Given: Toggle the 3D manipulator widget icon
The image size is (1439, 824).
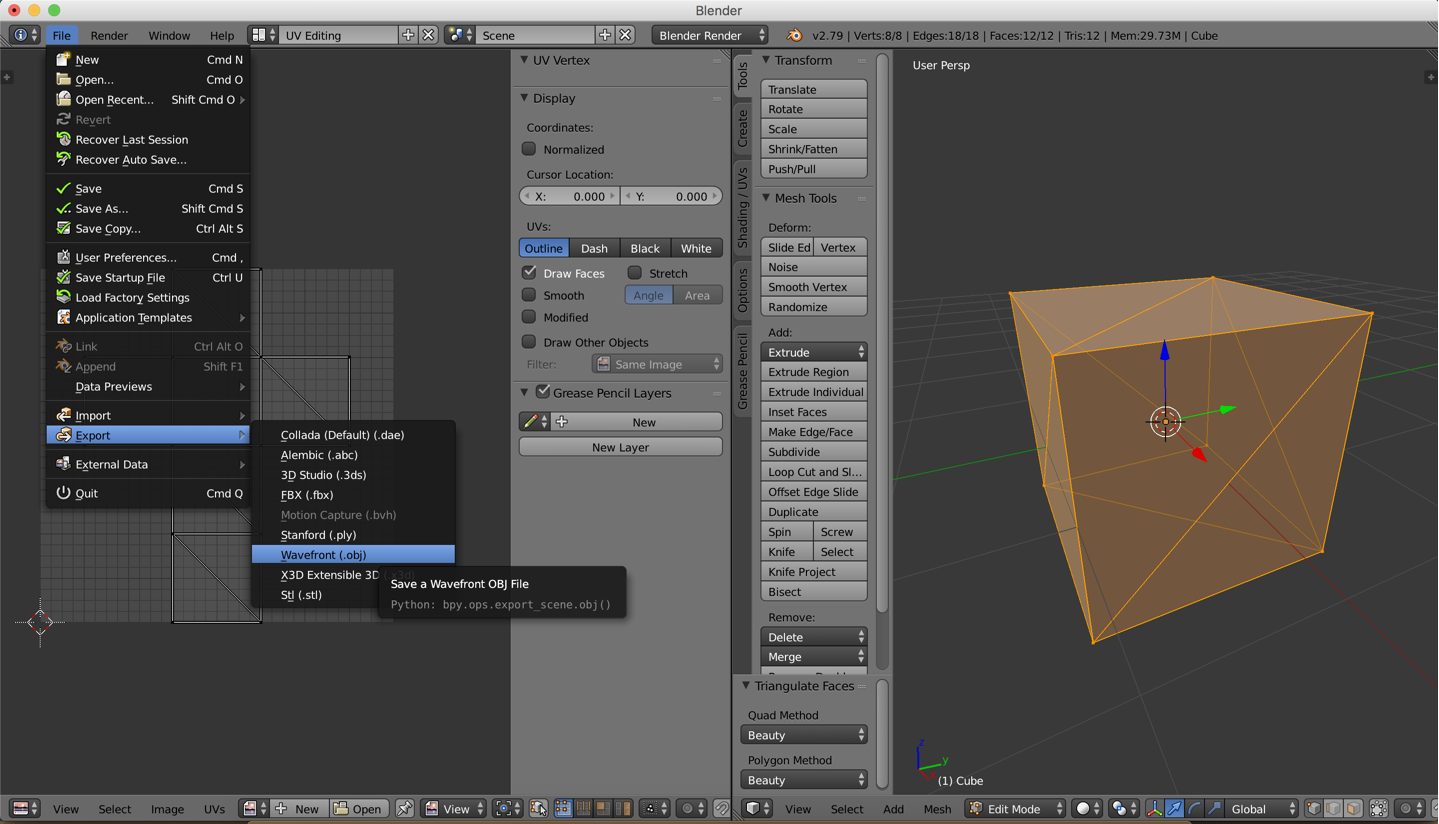Looking at the screenshot, I should click(1155, 808).
